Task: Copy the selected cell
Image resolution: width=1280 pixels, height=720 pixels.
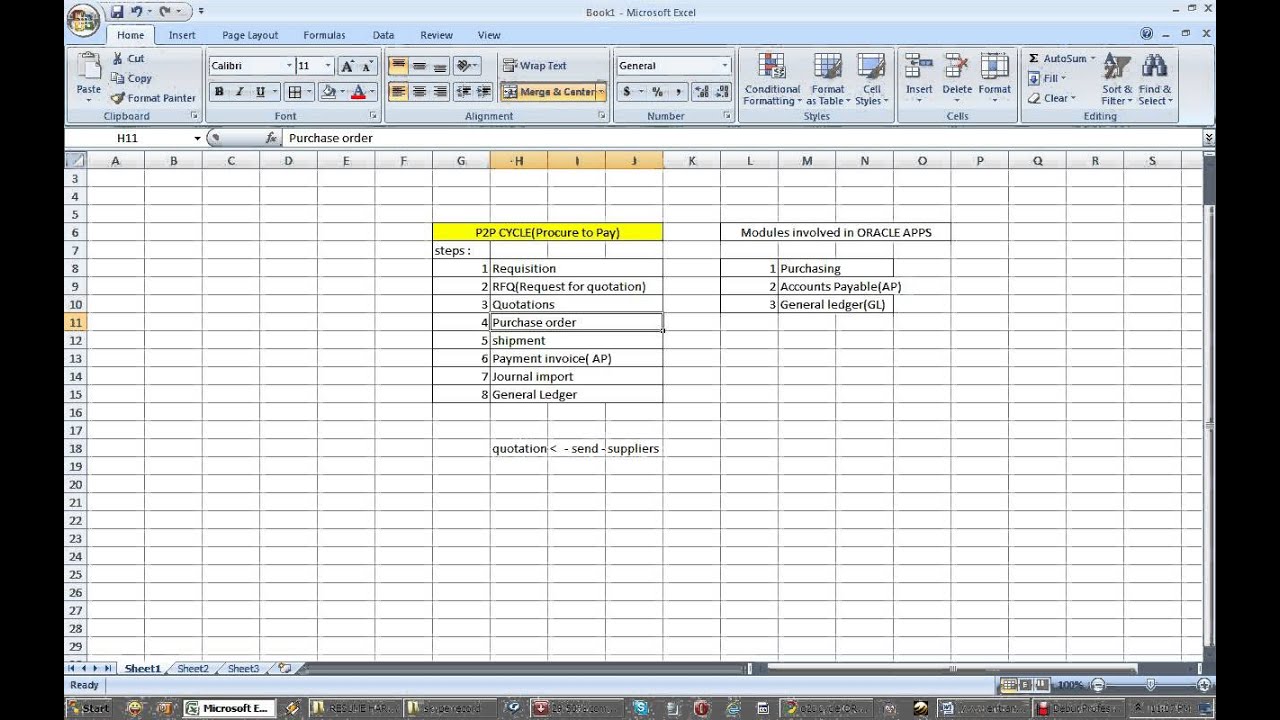Action: [131, 78]
